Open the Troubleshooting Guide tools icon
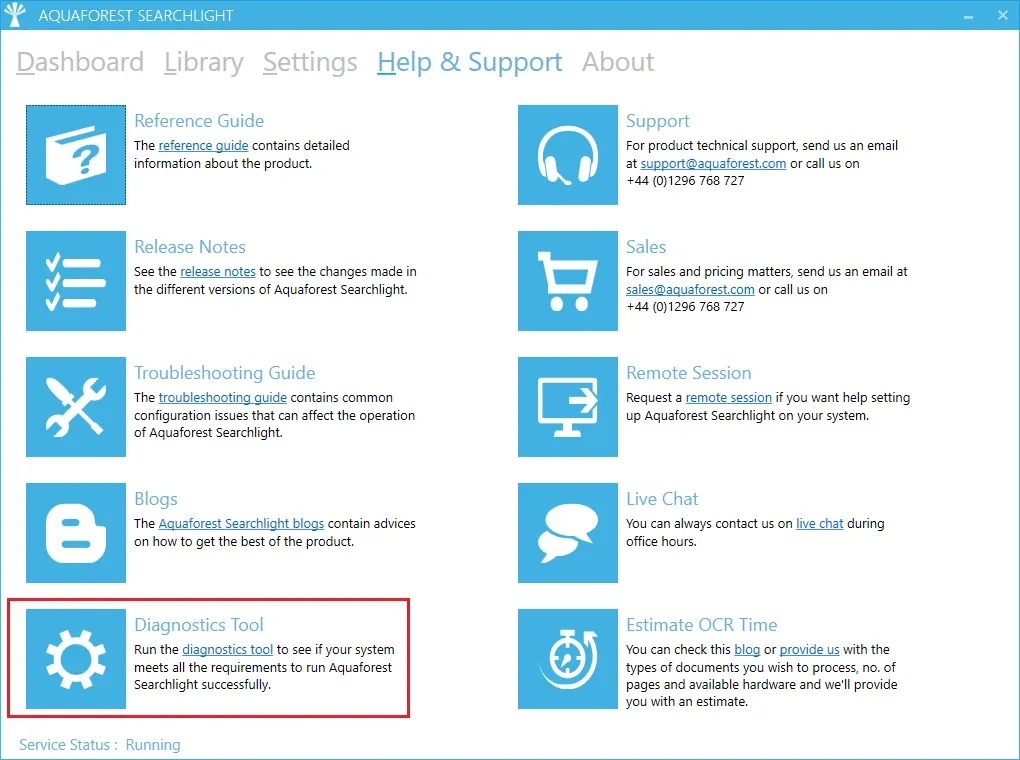The width and height of the screenshot is (1020, 760). (76, 407)
